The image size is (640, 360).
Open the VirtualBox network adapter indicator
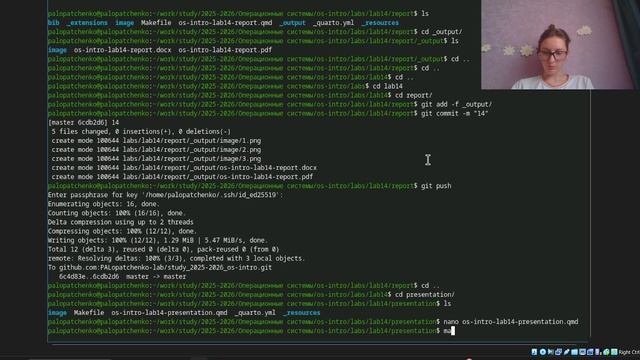558,352
